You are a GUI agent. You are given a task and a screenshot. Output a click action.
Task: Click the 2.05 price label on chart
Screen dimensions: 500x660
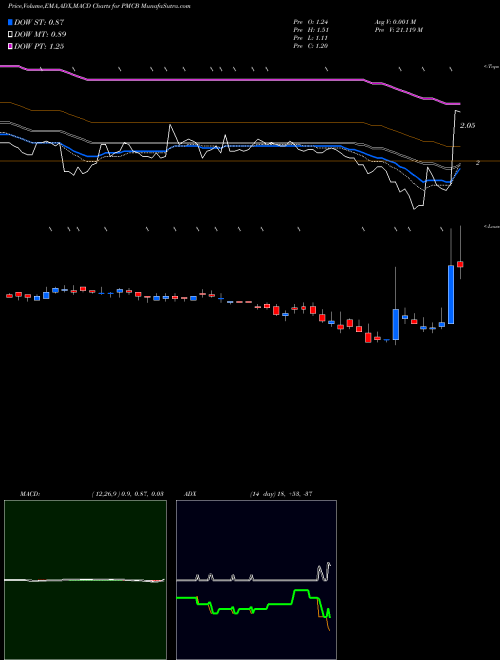(x=468, y=125)
